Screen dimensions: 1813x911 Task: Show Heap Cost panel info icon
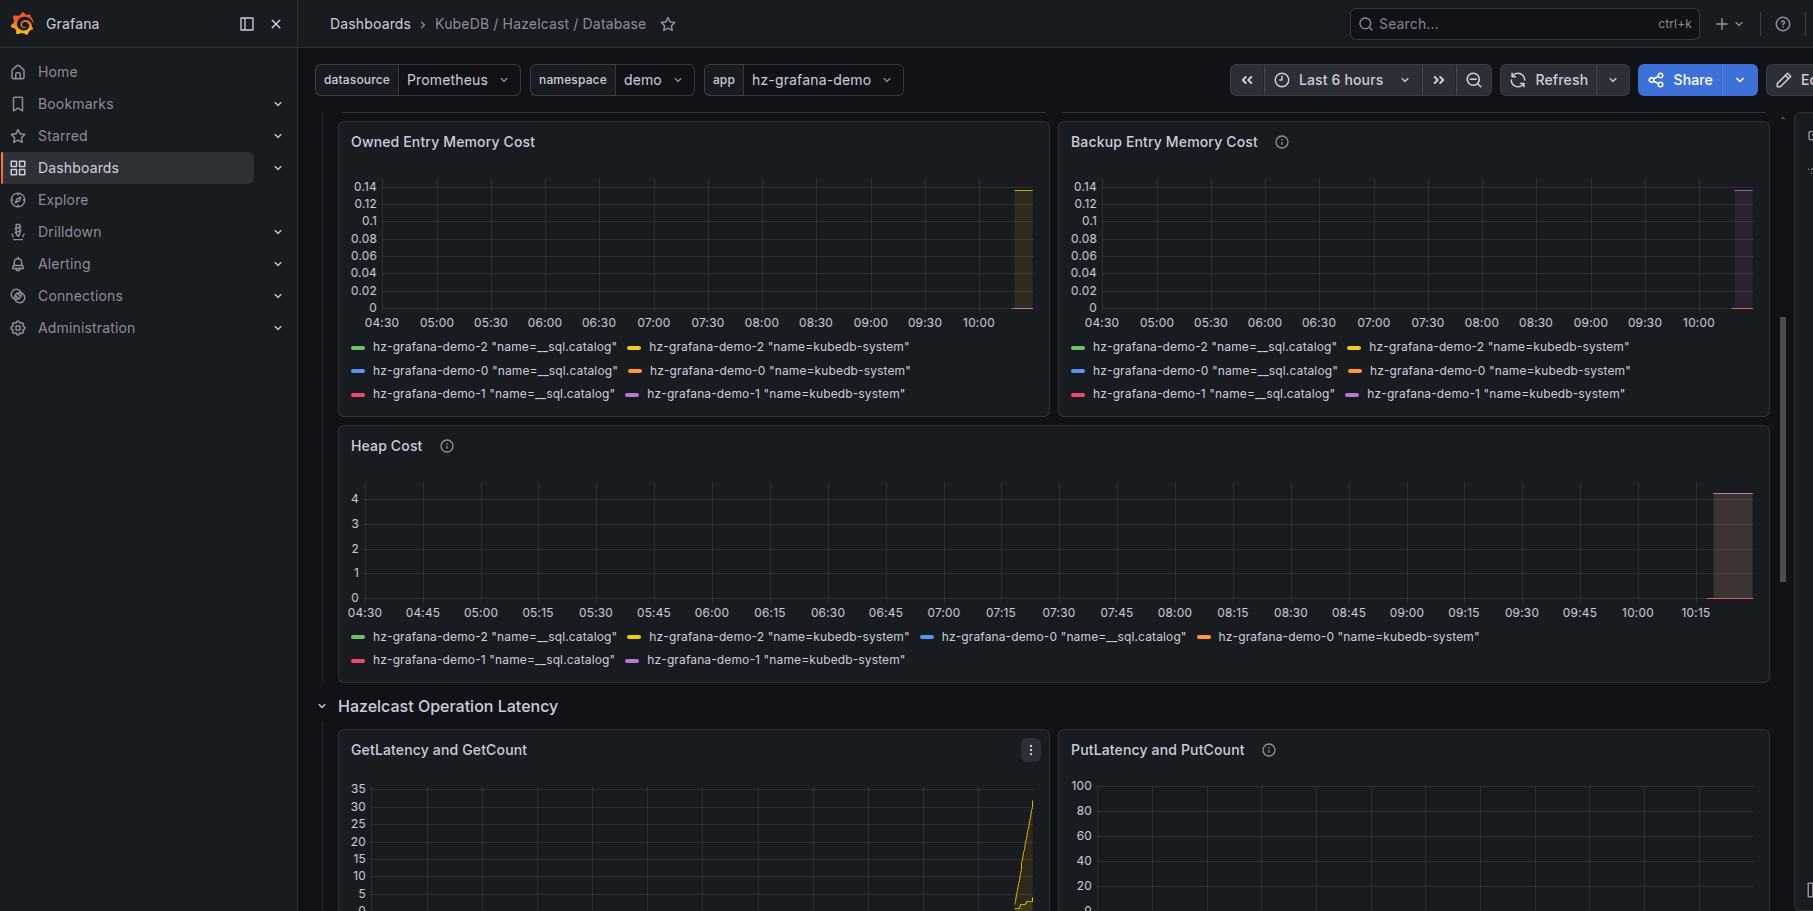[447, 446]
